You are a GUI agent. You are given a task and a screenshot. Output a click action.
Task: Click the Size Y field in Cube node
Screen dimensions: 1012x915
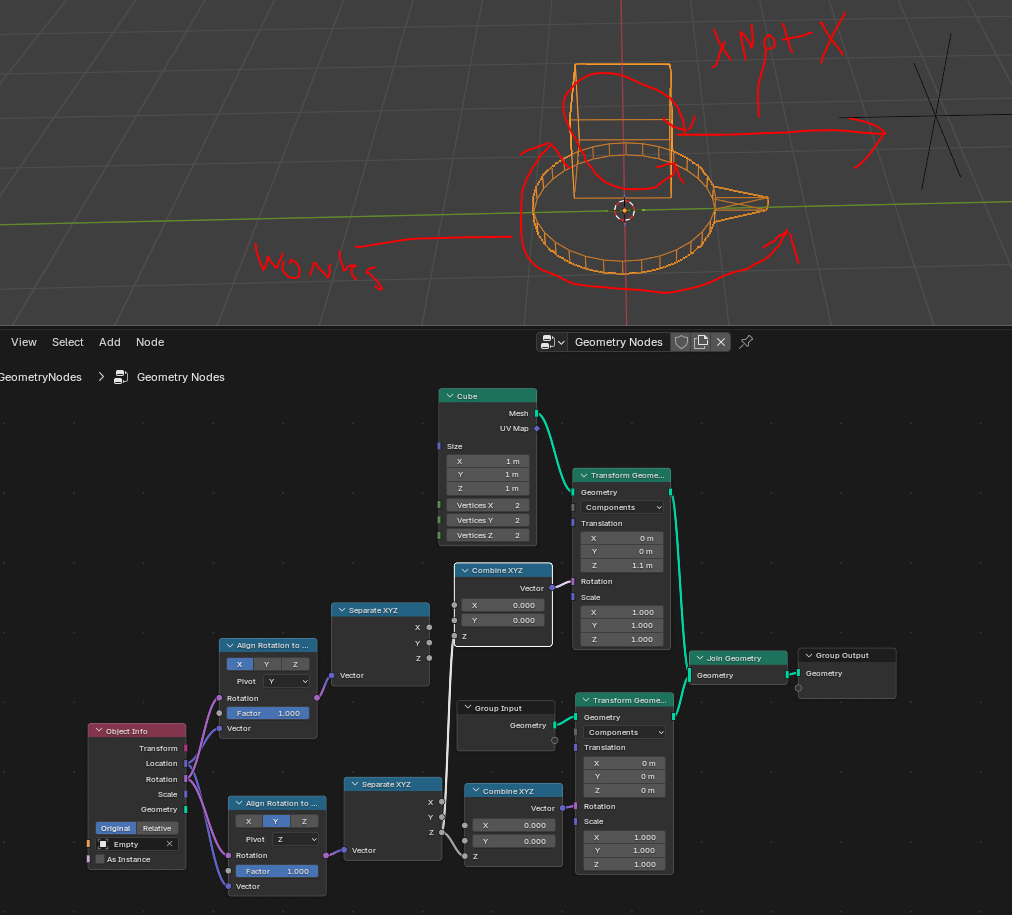click(487, 474)
